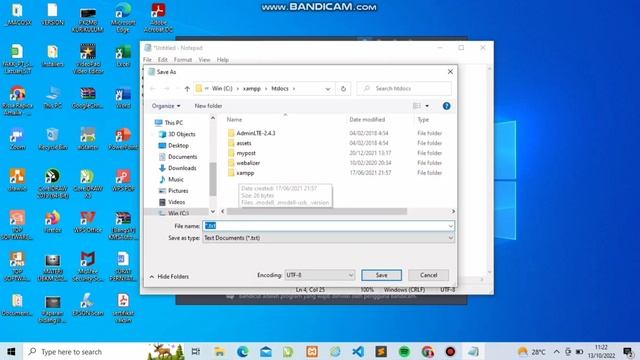Viewport: 640px width, 360px height.
Task: Open the Encoding UTF-8 dropdown
Action: point(320,275)
